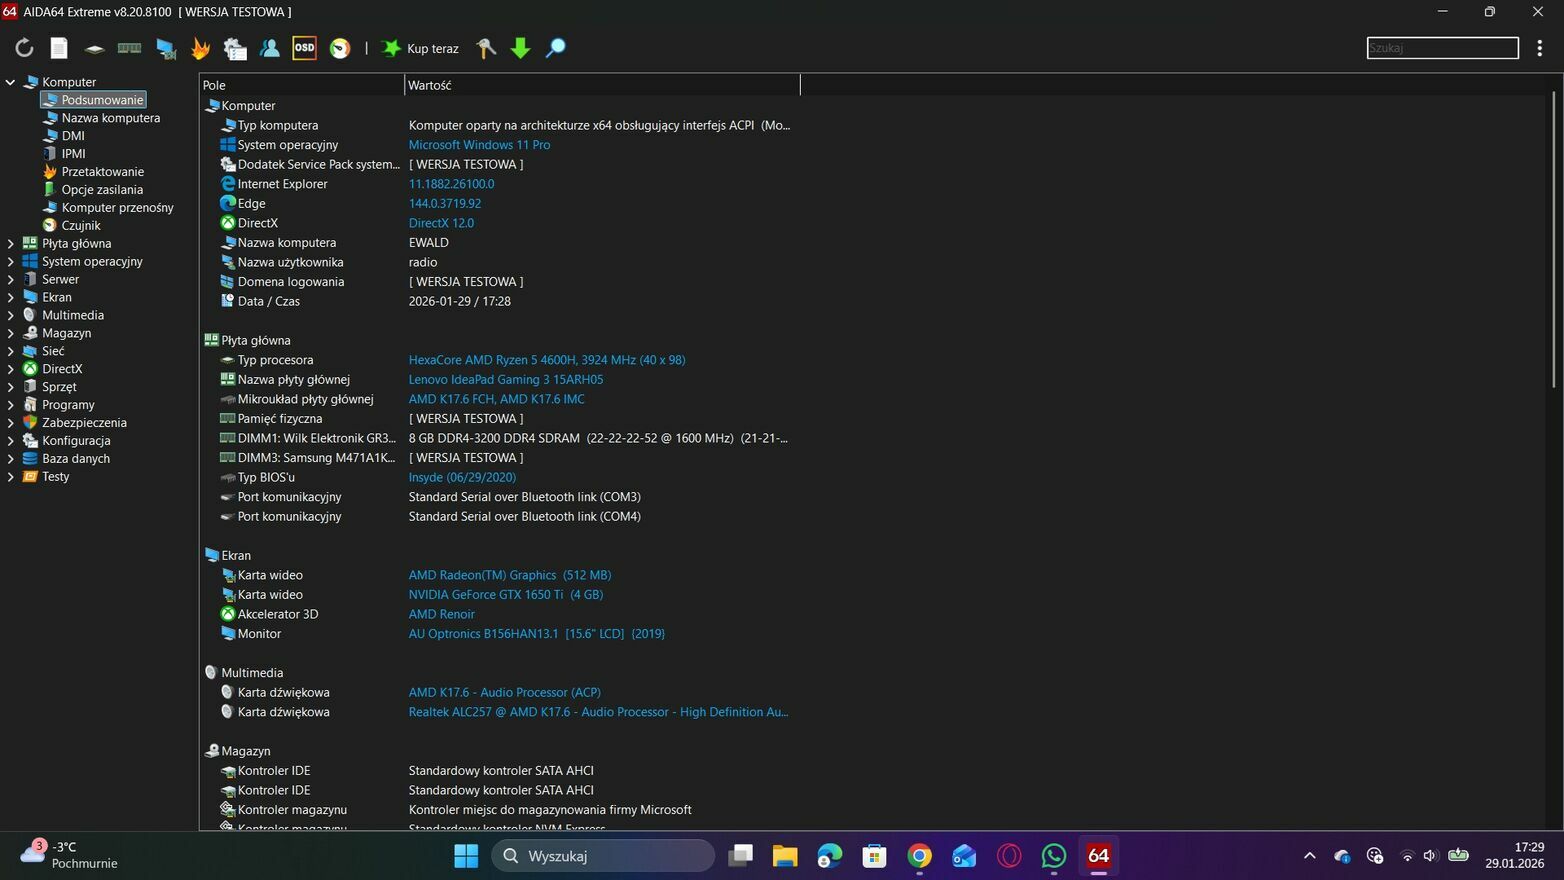Open the keys license icon
The image size is (1564, 880).
coord(486,48)
